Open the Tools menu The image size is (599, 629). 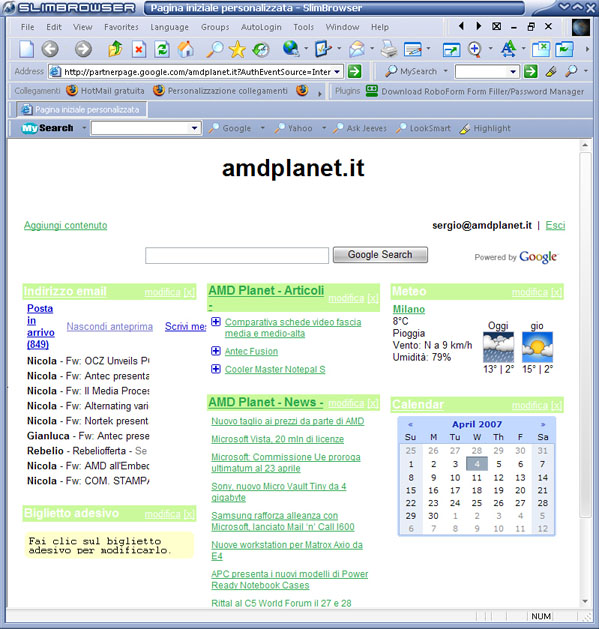pyautogui.click(x=303, y=27)
